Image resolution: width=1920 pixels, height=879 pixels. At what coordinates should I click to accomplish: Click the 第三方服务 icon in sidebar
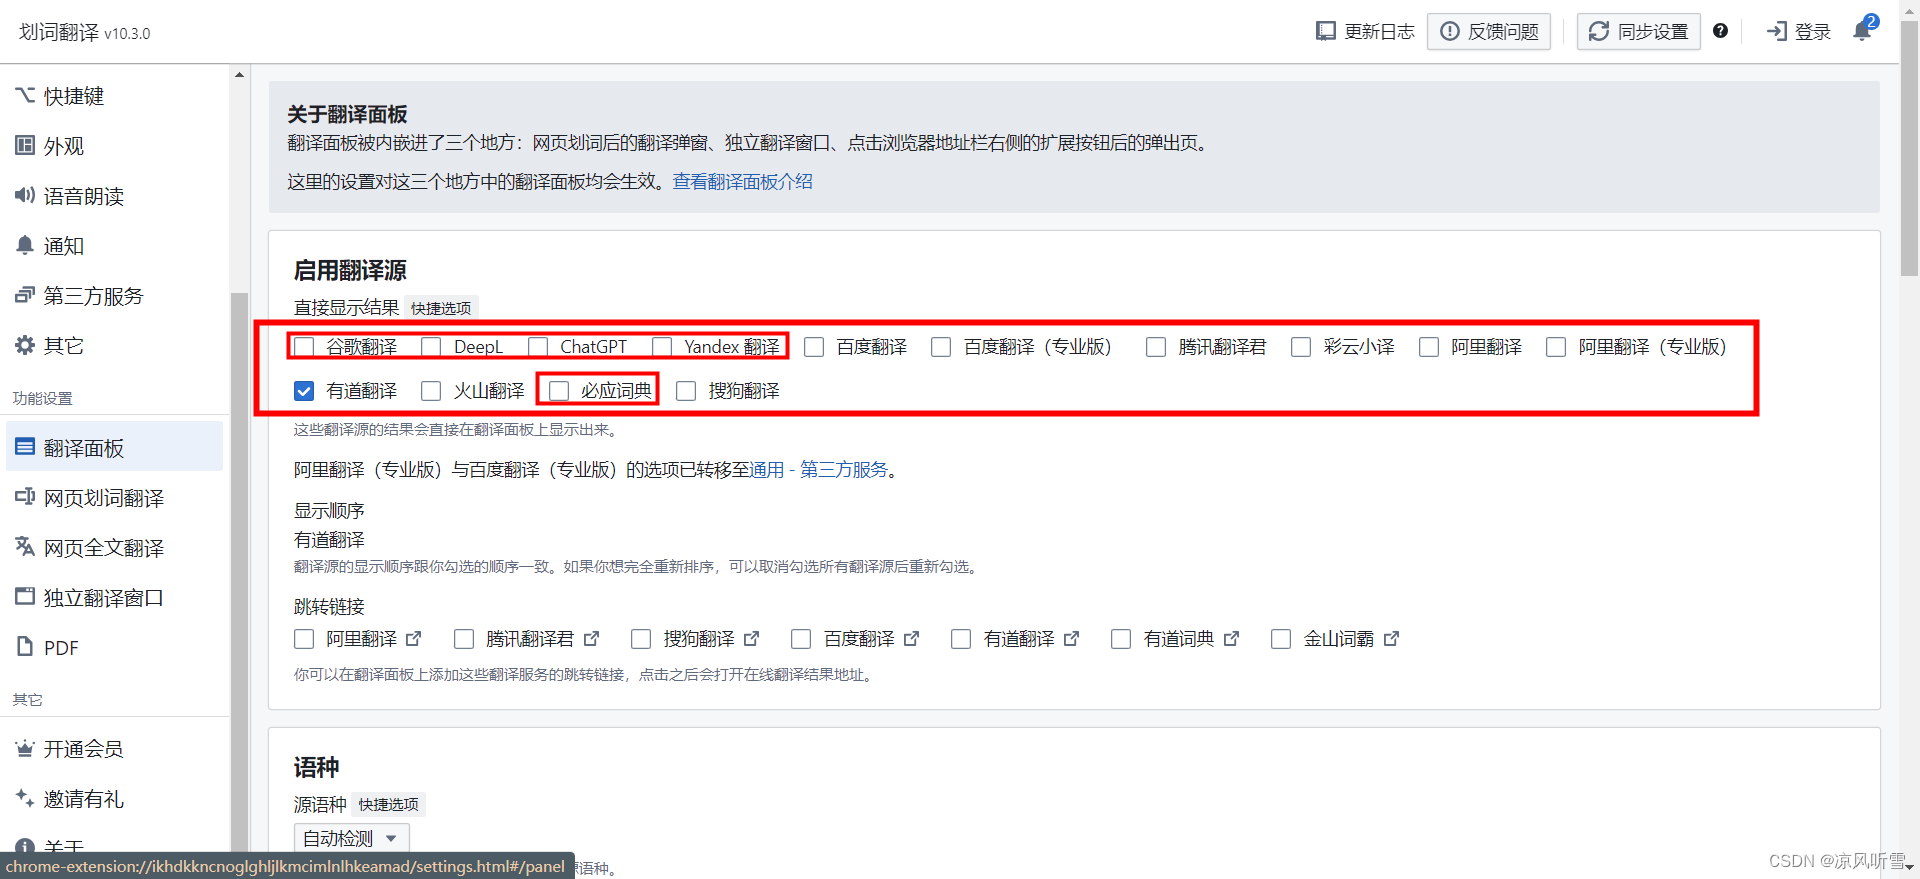click(x=25, y=295)
